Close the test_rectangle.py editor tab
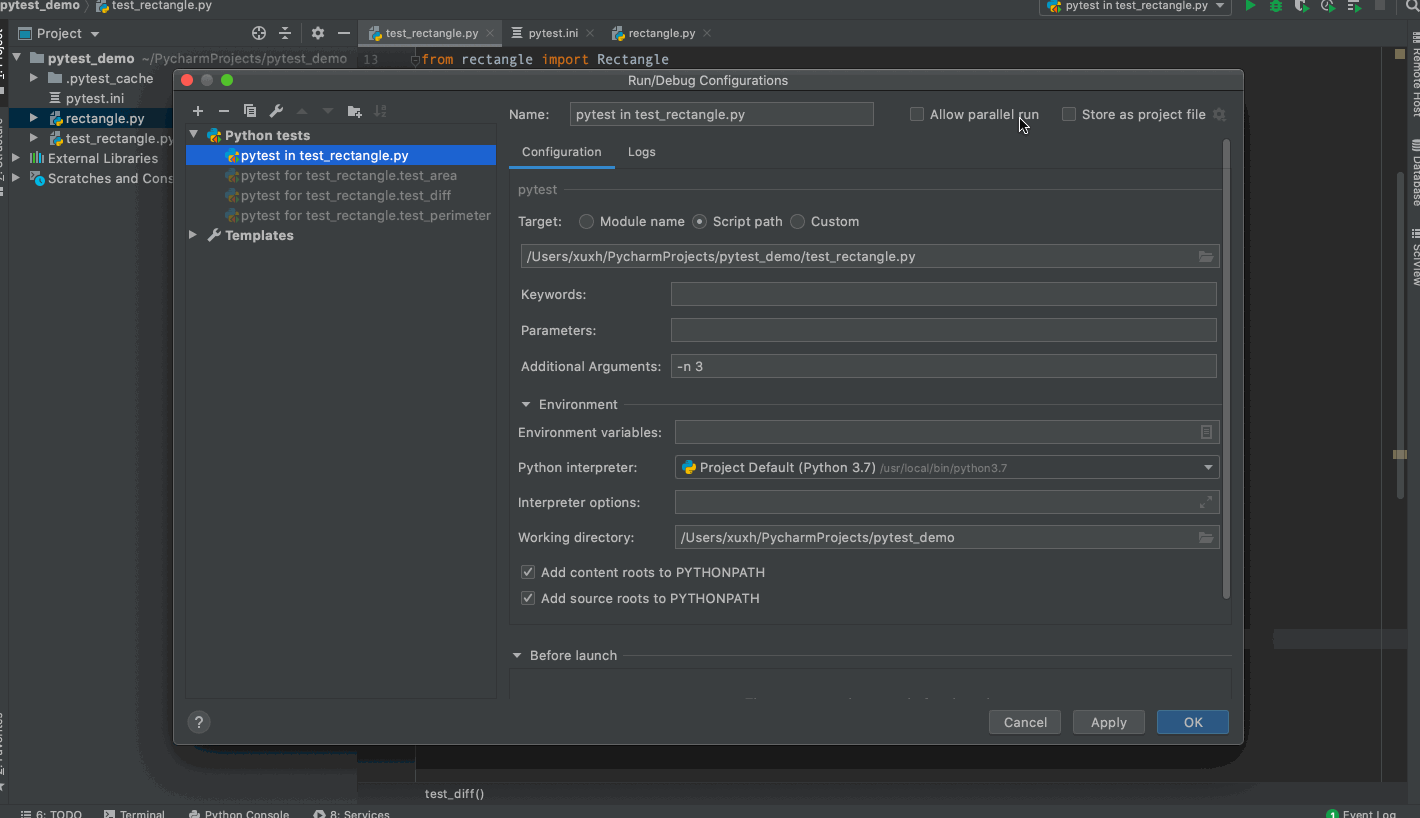The image size is (1420, 818). point(489,33)
